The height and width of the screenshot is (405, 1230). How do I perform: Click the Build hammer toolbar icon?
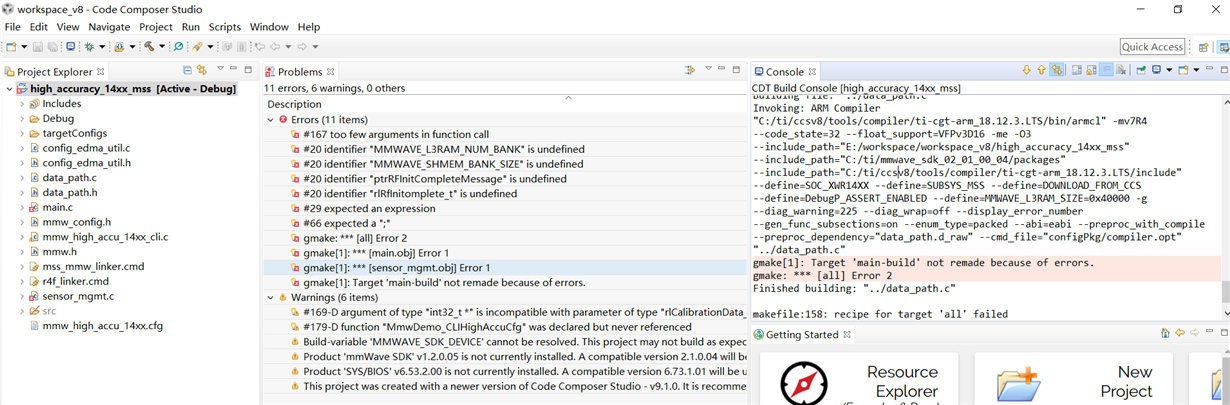click(149, 46)
